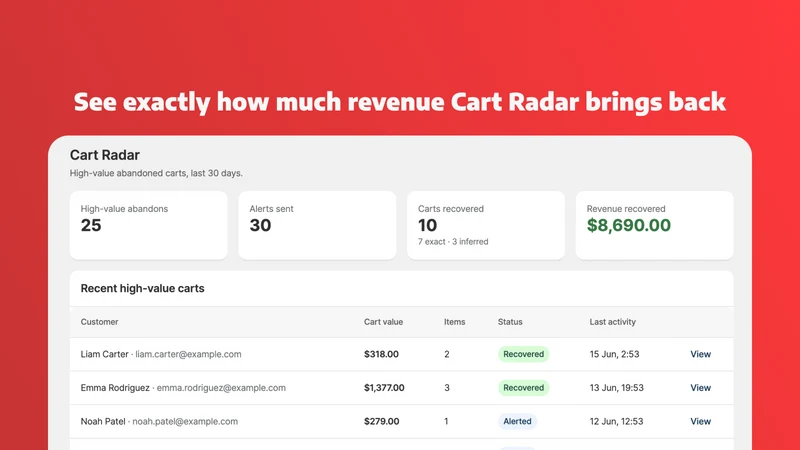Select the Carts recovered card
800x450 pixels.
pos(486,225)
